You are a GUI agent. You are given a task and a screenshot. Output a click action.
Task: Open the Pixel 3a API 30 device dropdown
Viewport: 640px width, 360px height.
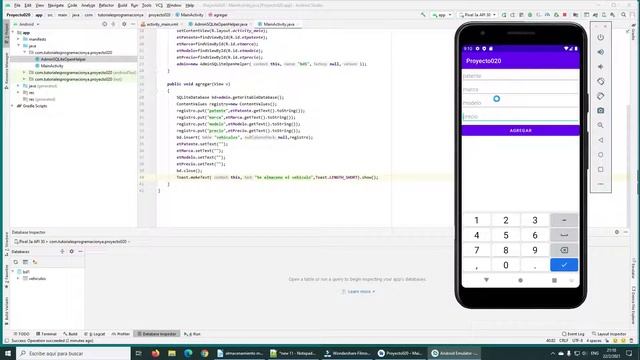coord(477,15)
